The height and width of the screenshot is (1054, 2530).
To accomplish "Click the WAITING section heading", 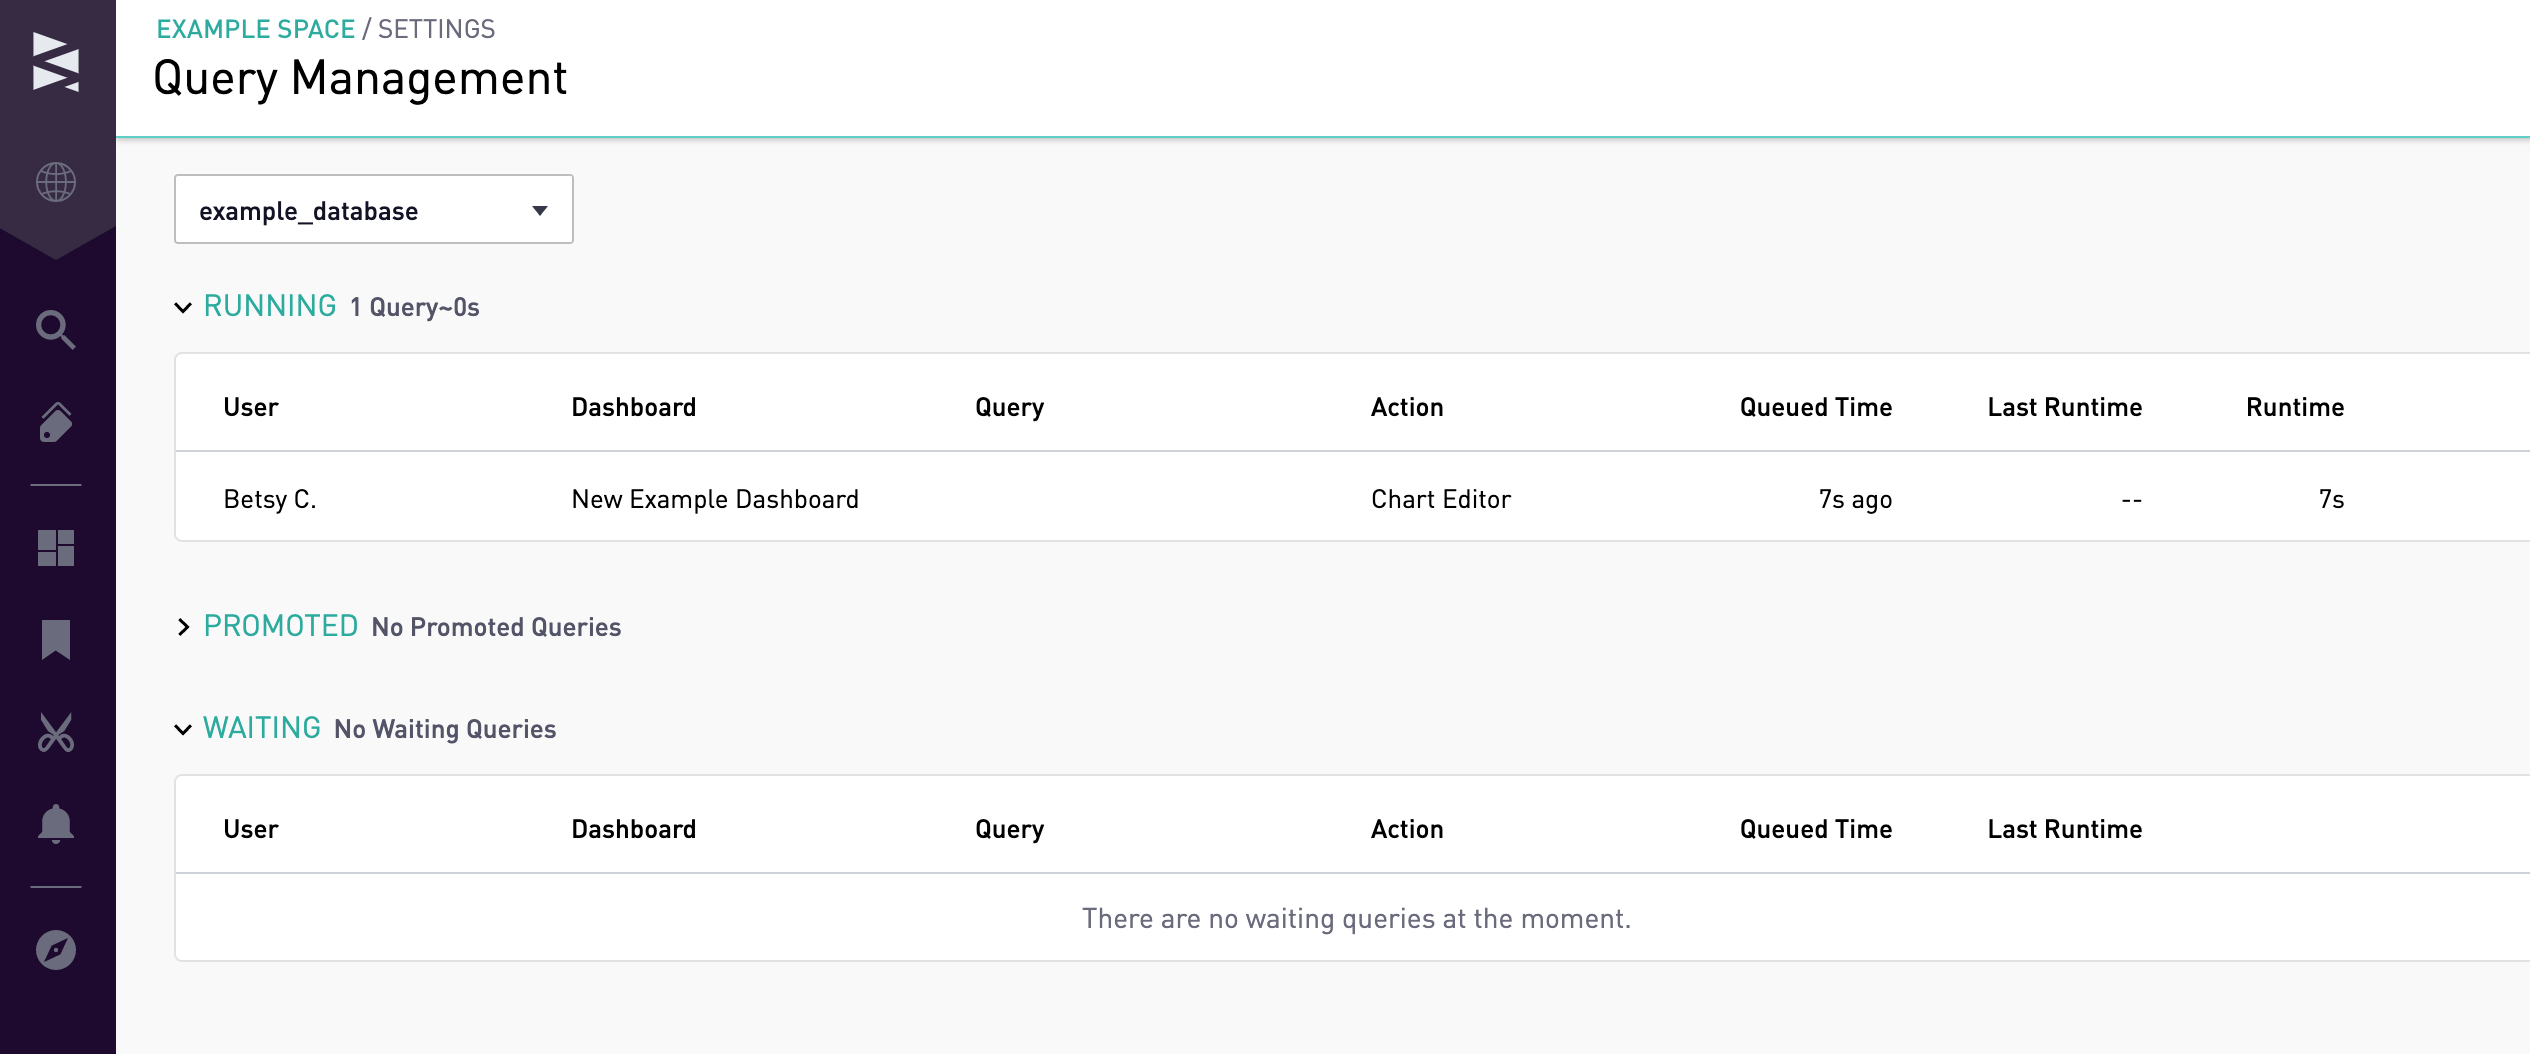I will click(262, 728).
